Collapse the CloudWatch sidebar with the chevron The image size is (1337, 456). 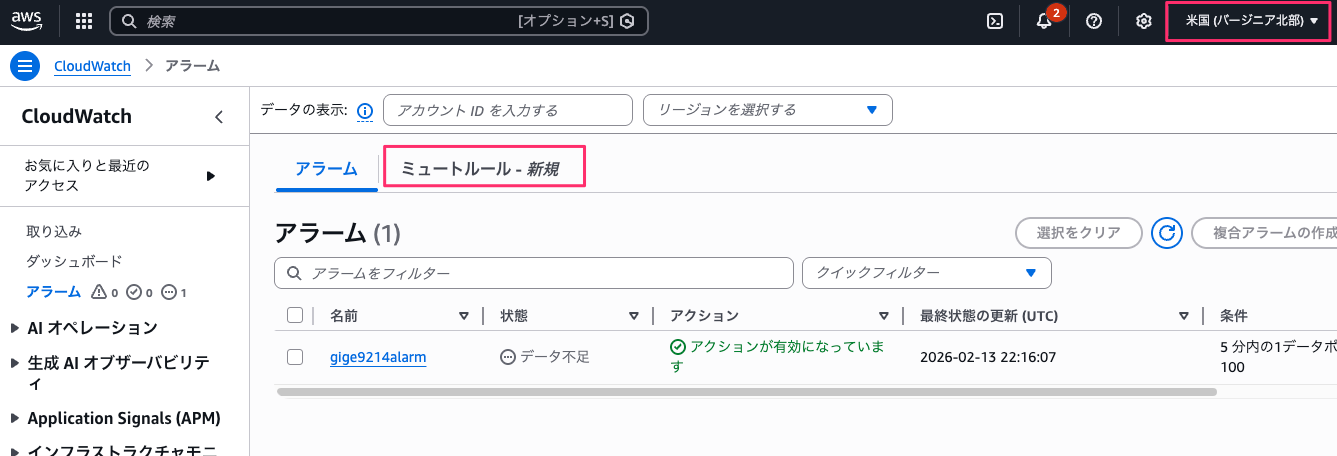(x=219, y=117)
